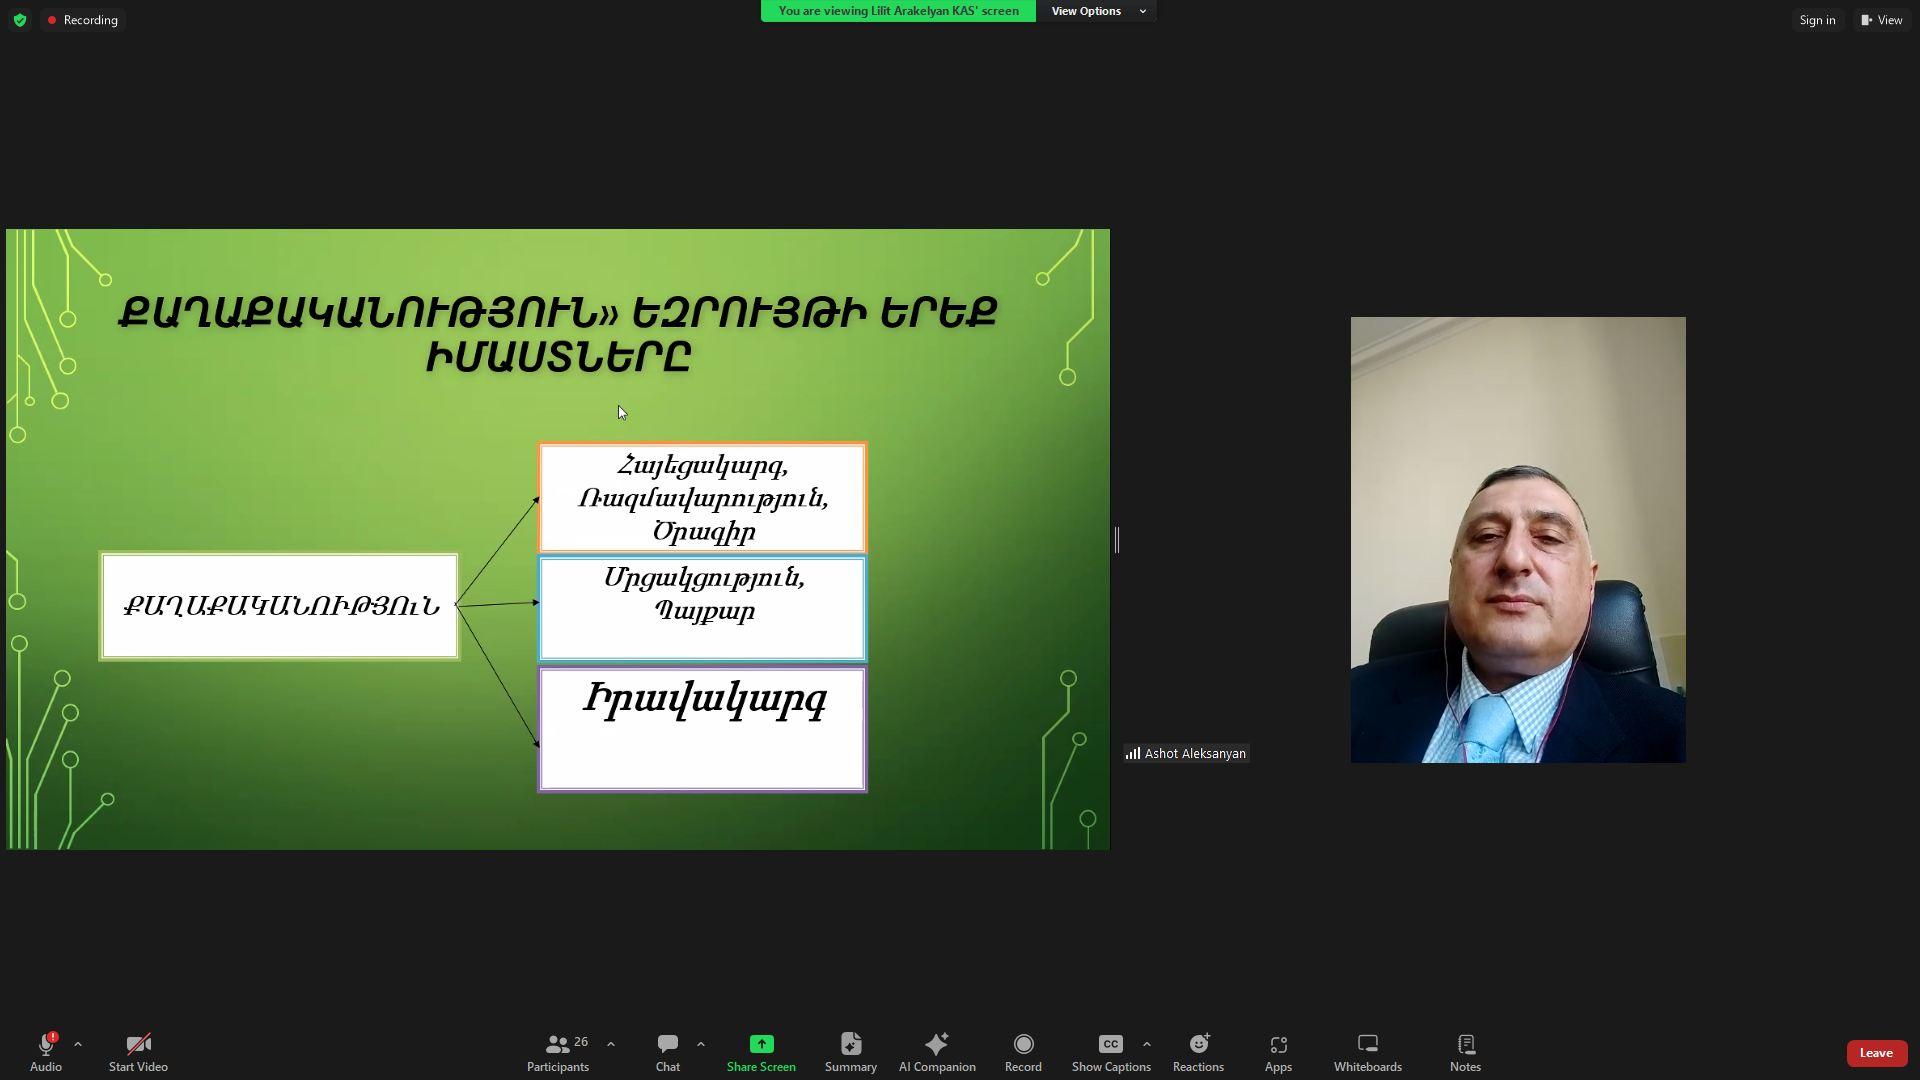The height and width of the screenshot is (1080, 1920).
Task: Toggle Start Video on
Action: point(138,1051)
